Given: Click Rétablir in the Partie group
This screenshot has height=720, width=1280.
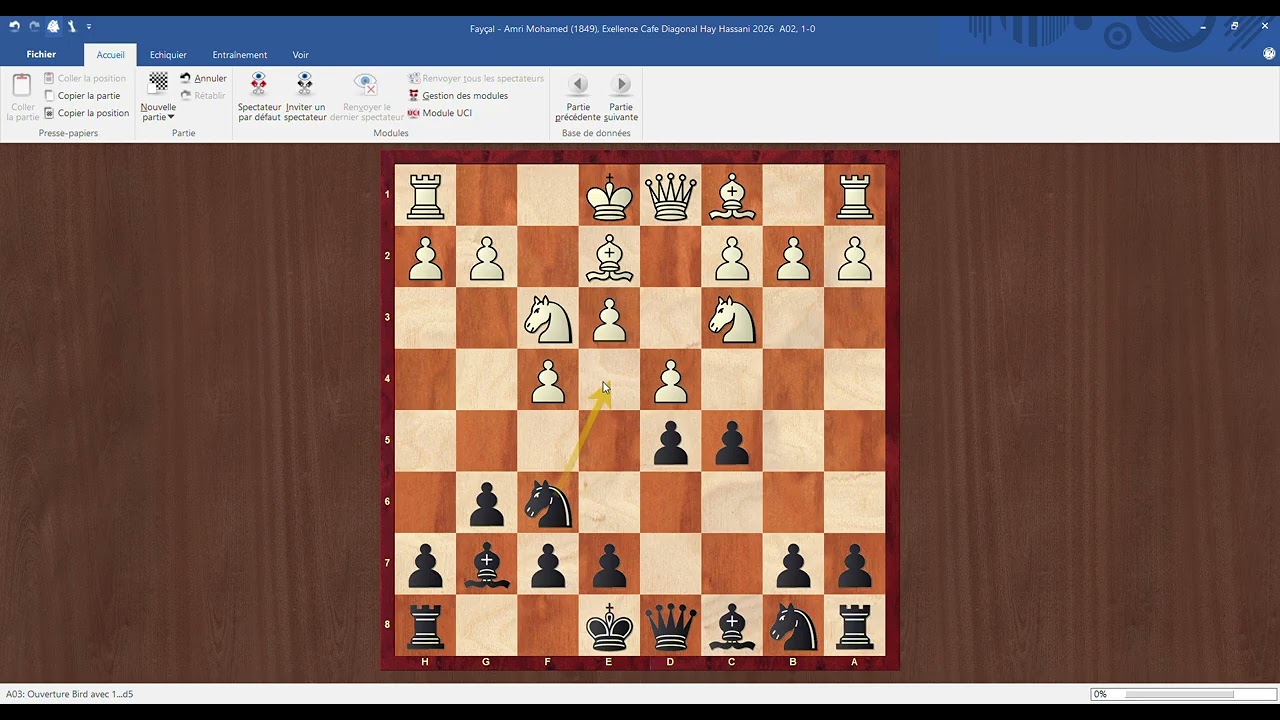Looking at the screenshot, I should [x=203, y=96].
